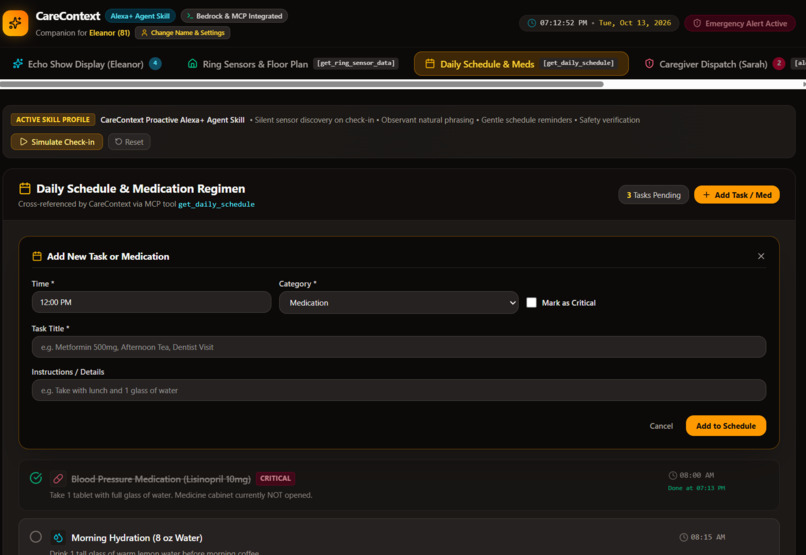806x555 pixels.
Task: Open Ring Sensors & Floor Plan tab
Action: tap(292, 64)
